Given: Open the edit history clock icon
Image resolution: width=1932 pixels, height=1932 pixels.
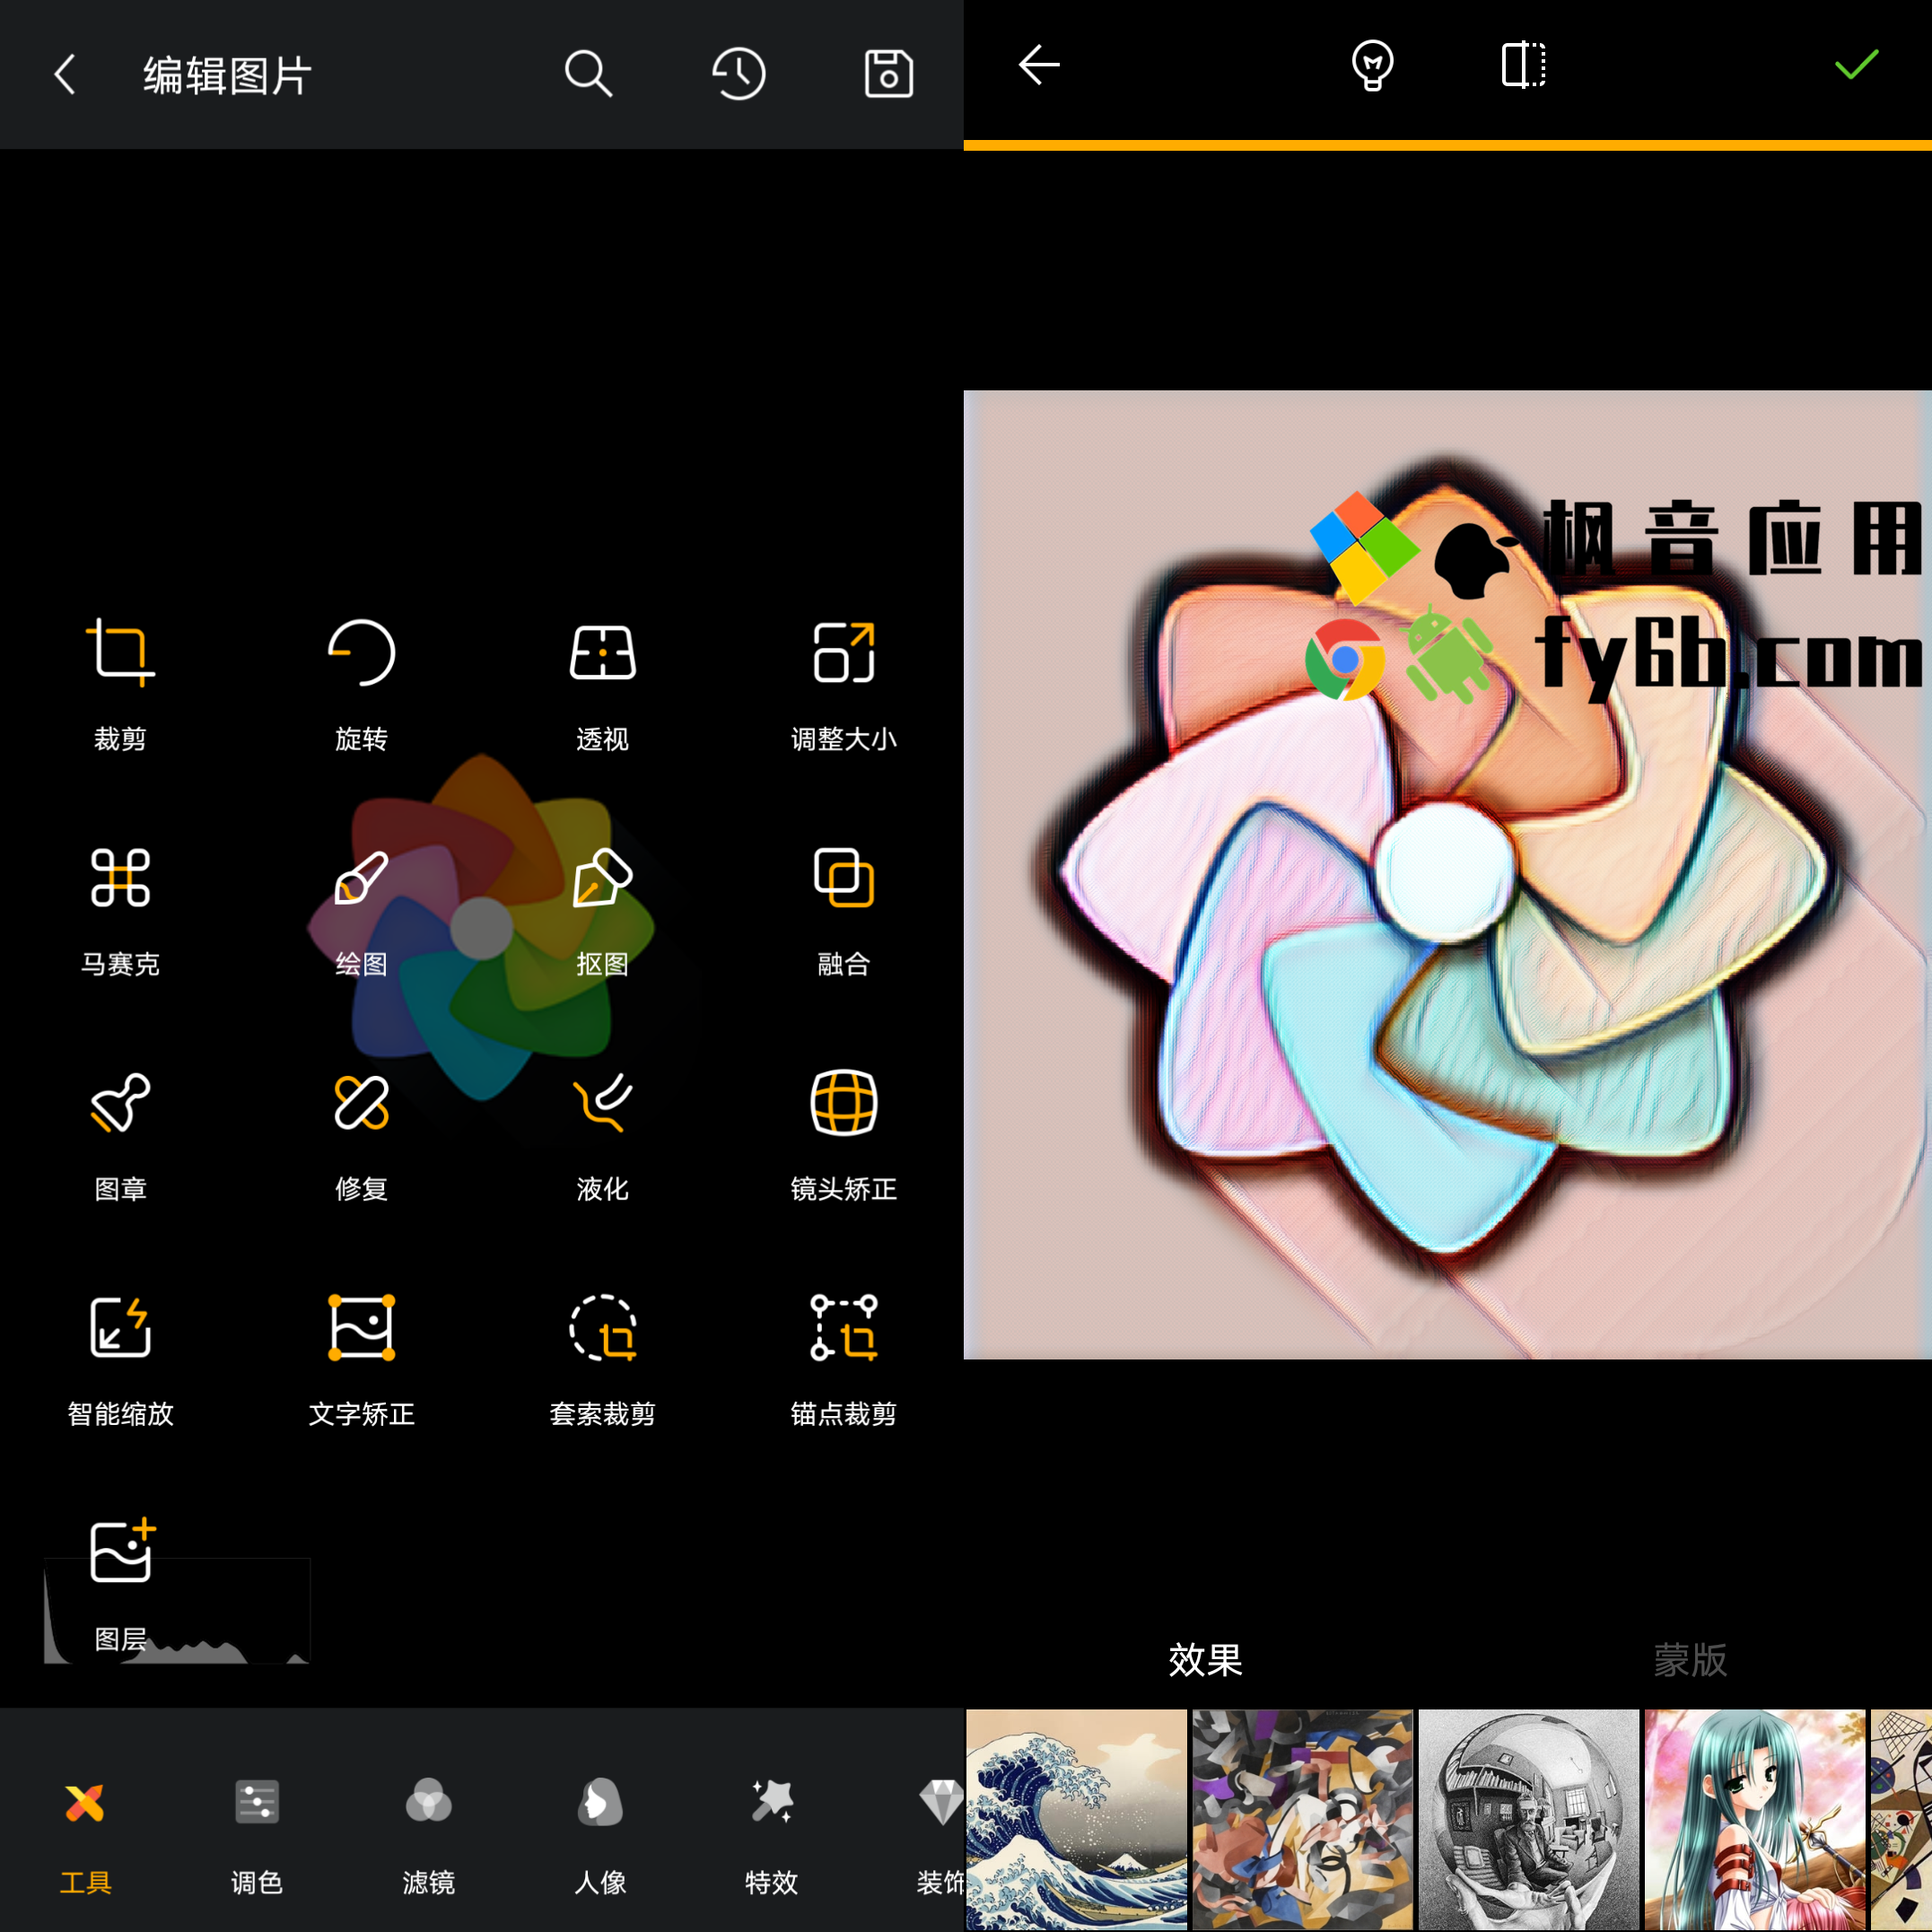Looking at the screenshot, I should pos(739,74).
